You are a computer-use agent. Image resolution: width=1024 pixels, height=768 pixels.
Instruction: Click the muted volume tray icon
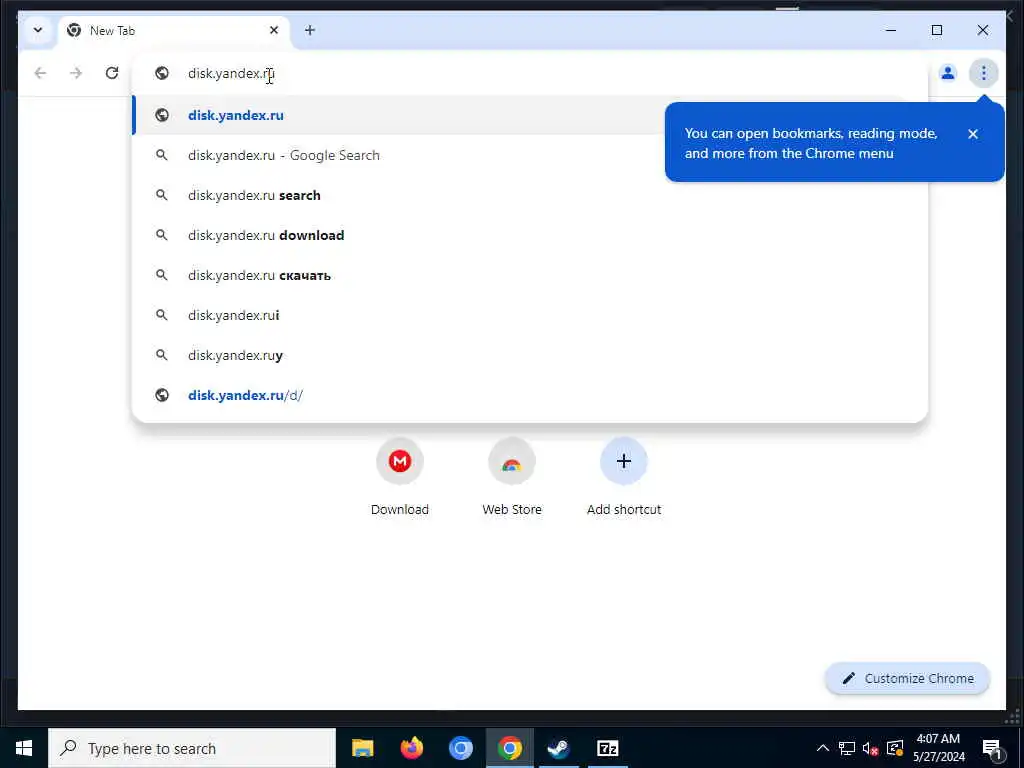[x=871, y=748]
